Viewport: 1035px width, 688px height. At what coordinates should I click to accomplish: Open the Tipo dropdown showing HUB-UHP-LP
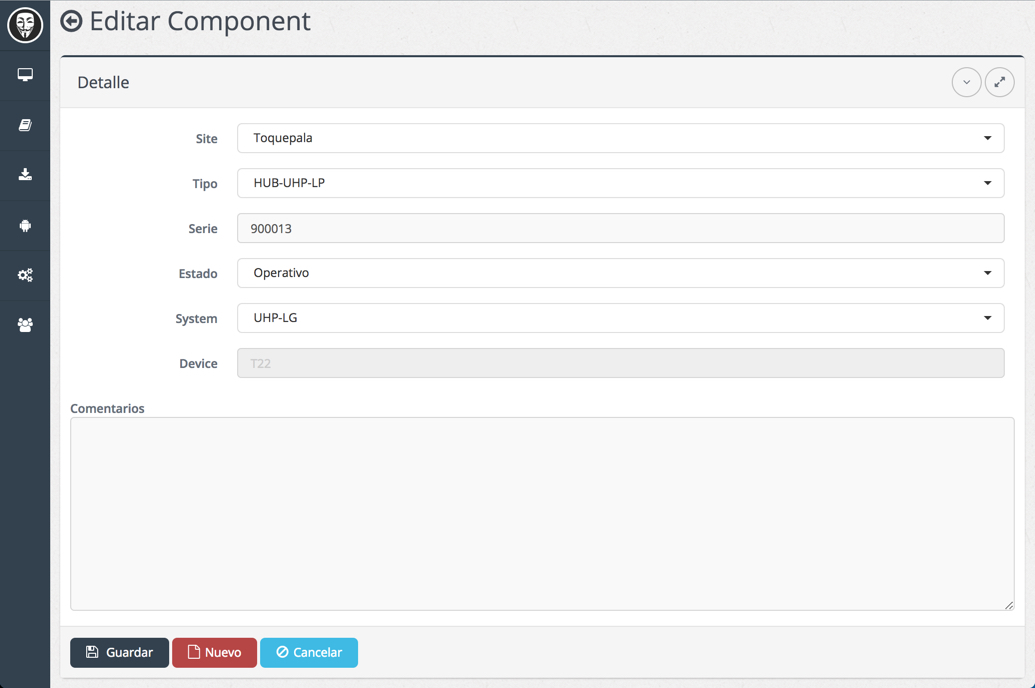[x=620, y=183]
